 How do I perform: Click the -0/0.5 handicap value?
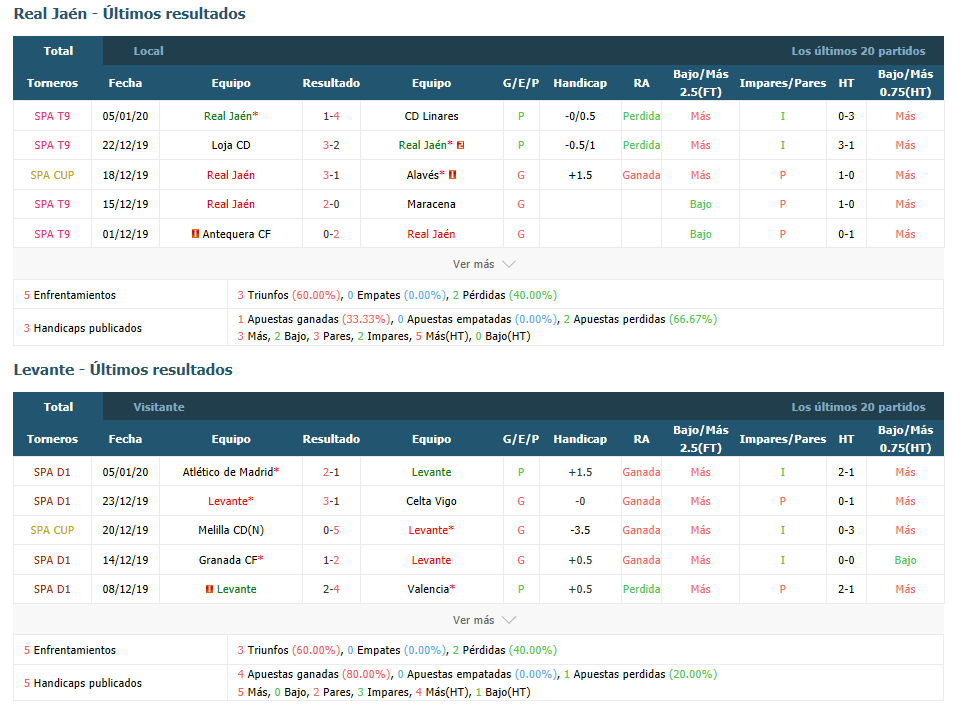click(x=580, y=116)
